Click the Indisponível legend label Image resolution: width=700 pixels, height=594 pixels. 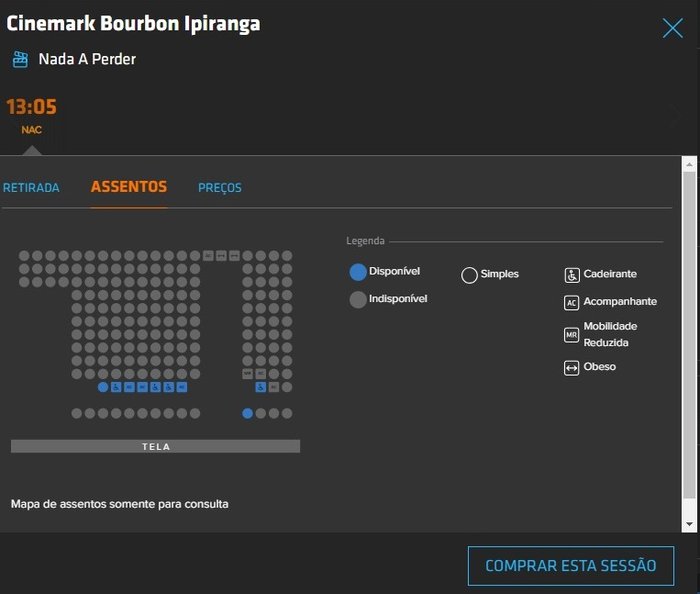pyautogui.click(x=398, y=299)
